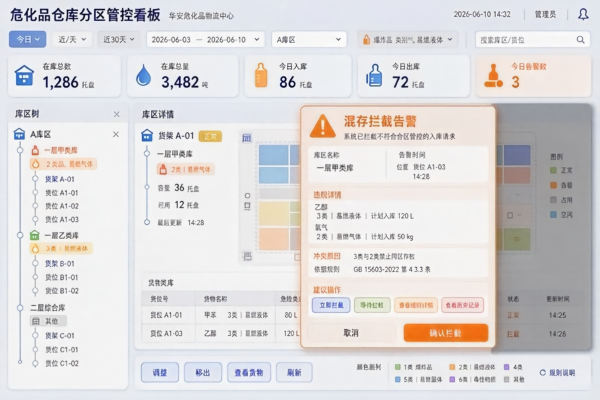Click the orange shelf map cell
The image size is (600, 400).
pyautogui.click(x=274, y=239)
